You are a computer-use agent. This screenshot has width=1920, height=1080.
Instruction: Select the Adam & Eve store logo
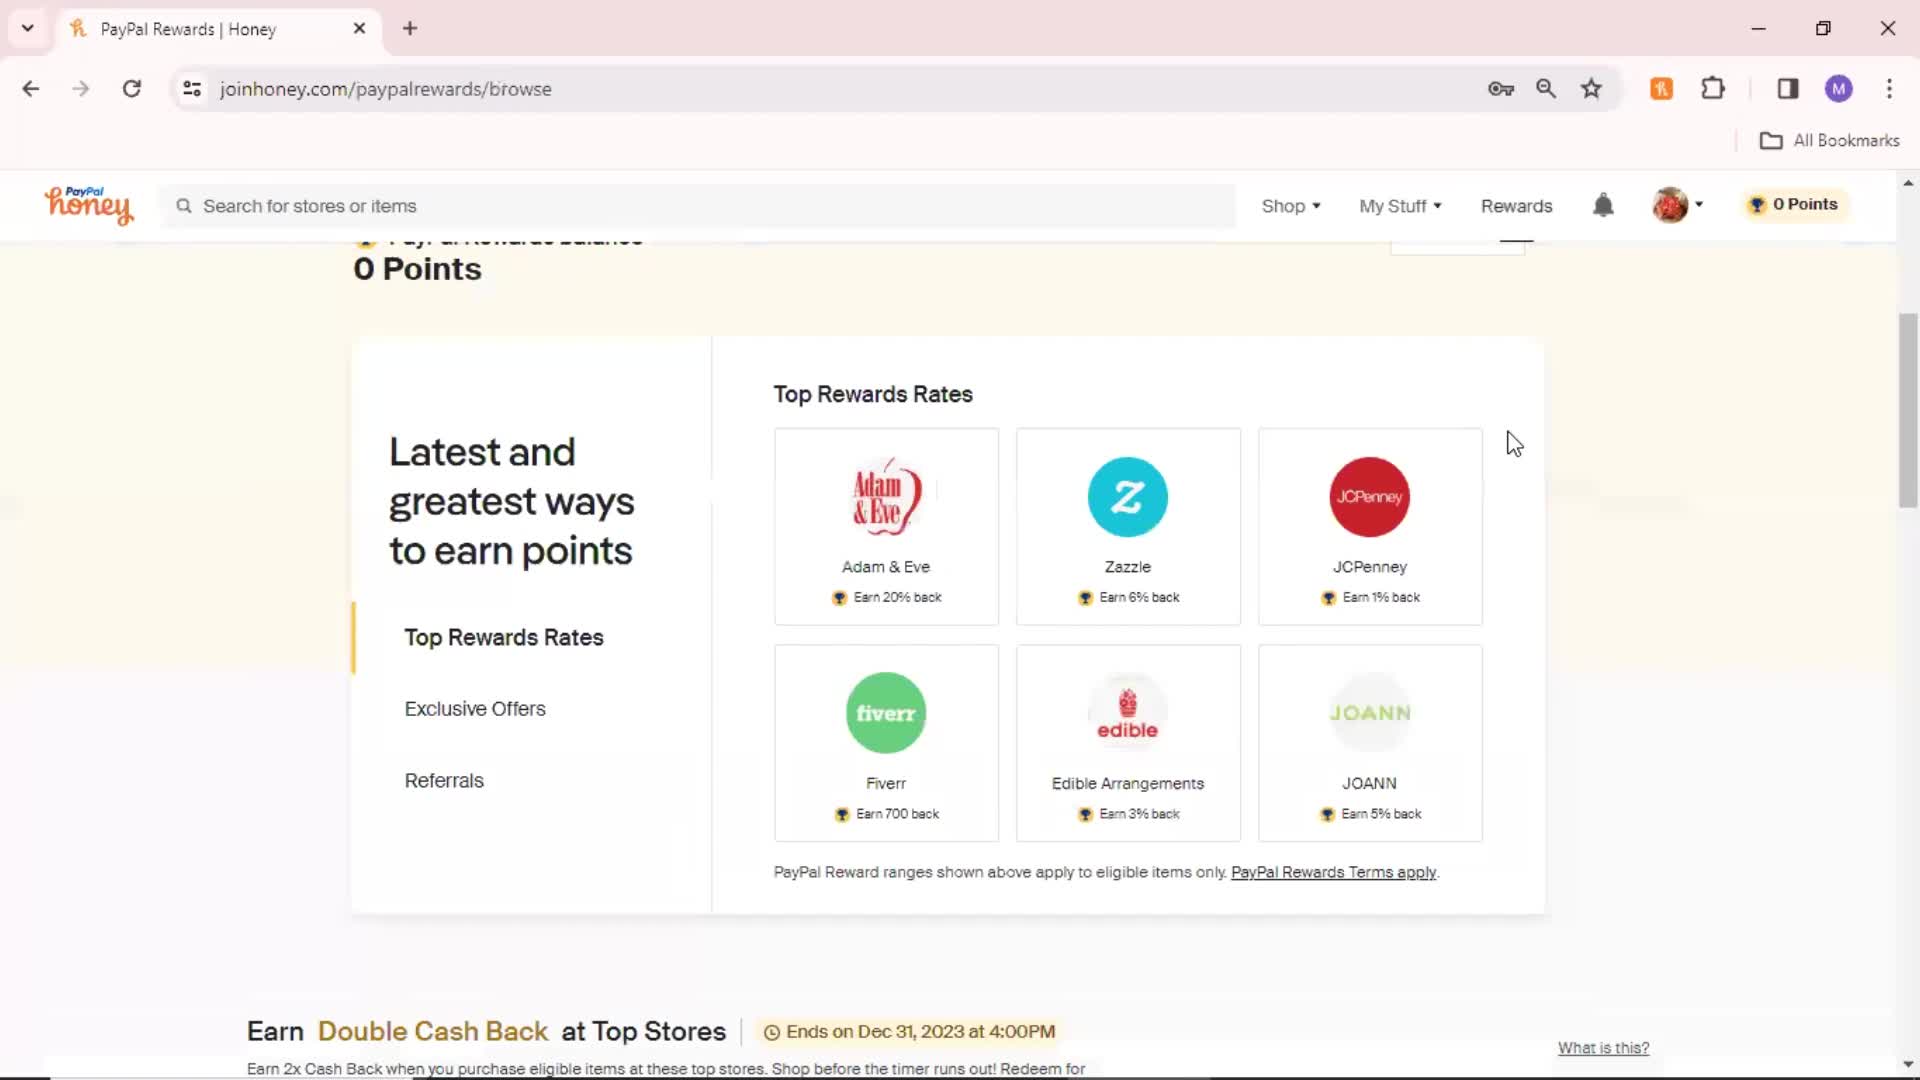tap(886, 497)
